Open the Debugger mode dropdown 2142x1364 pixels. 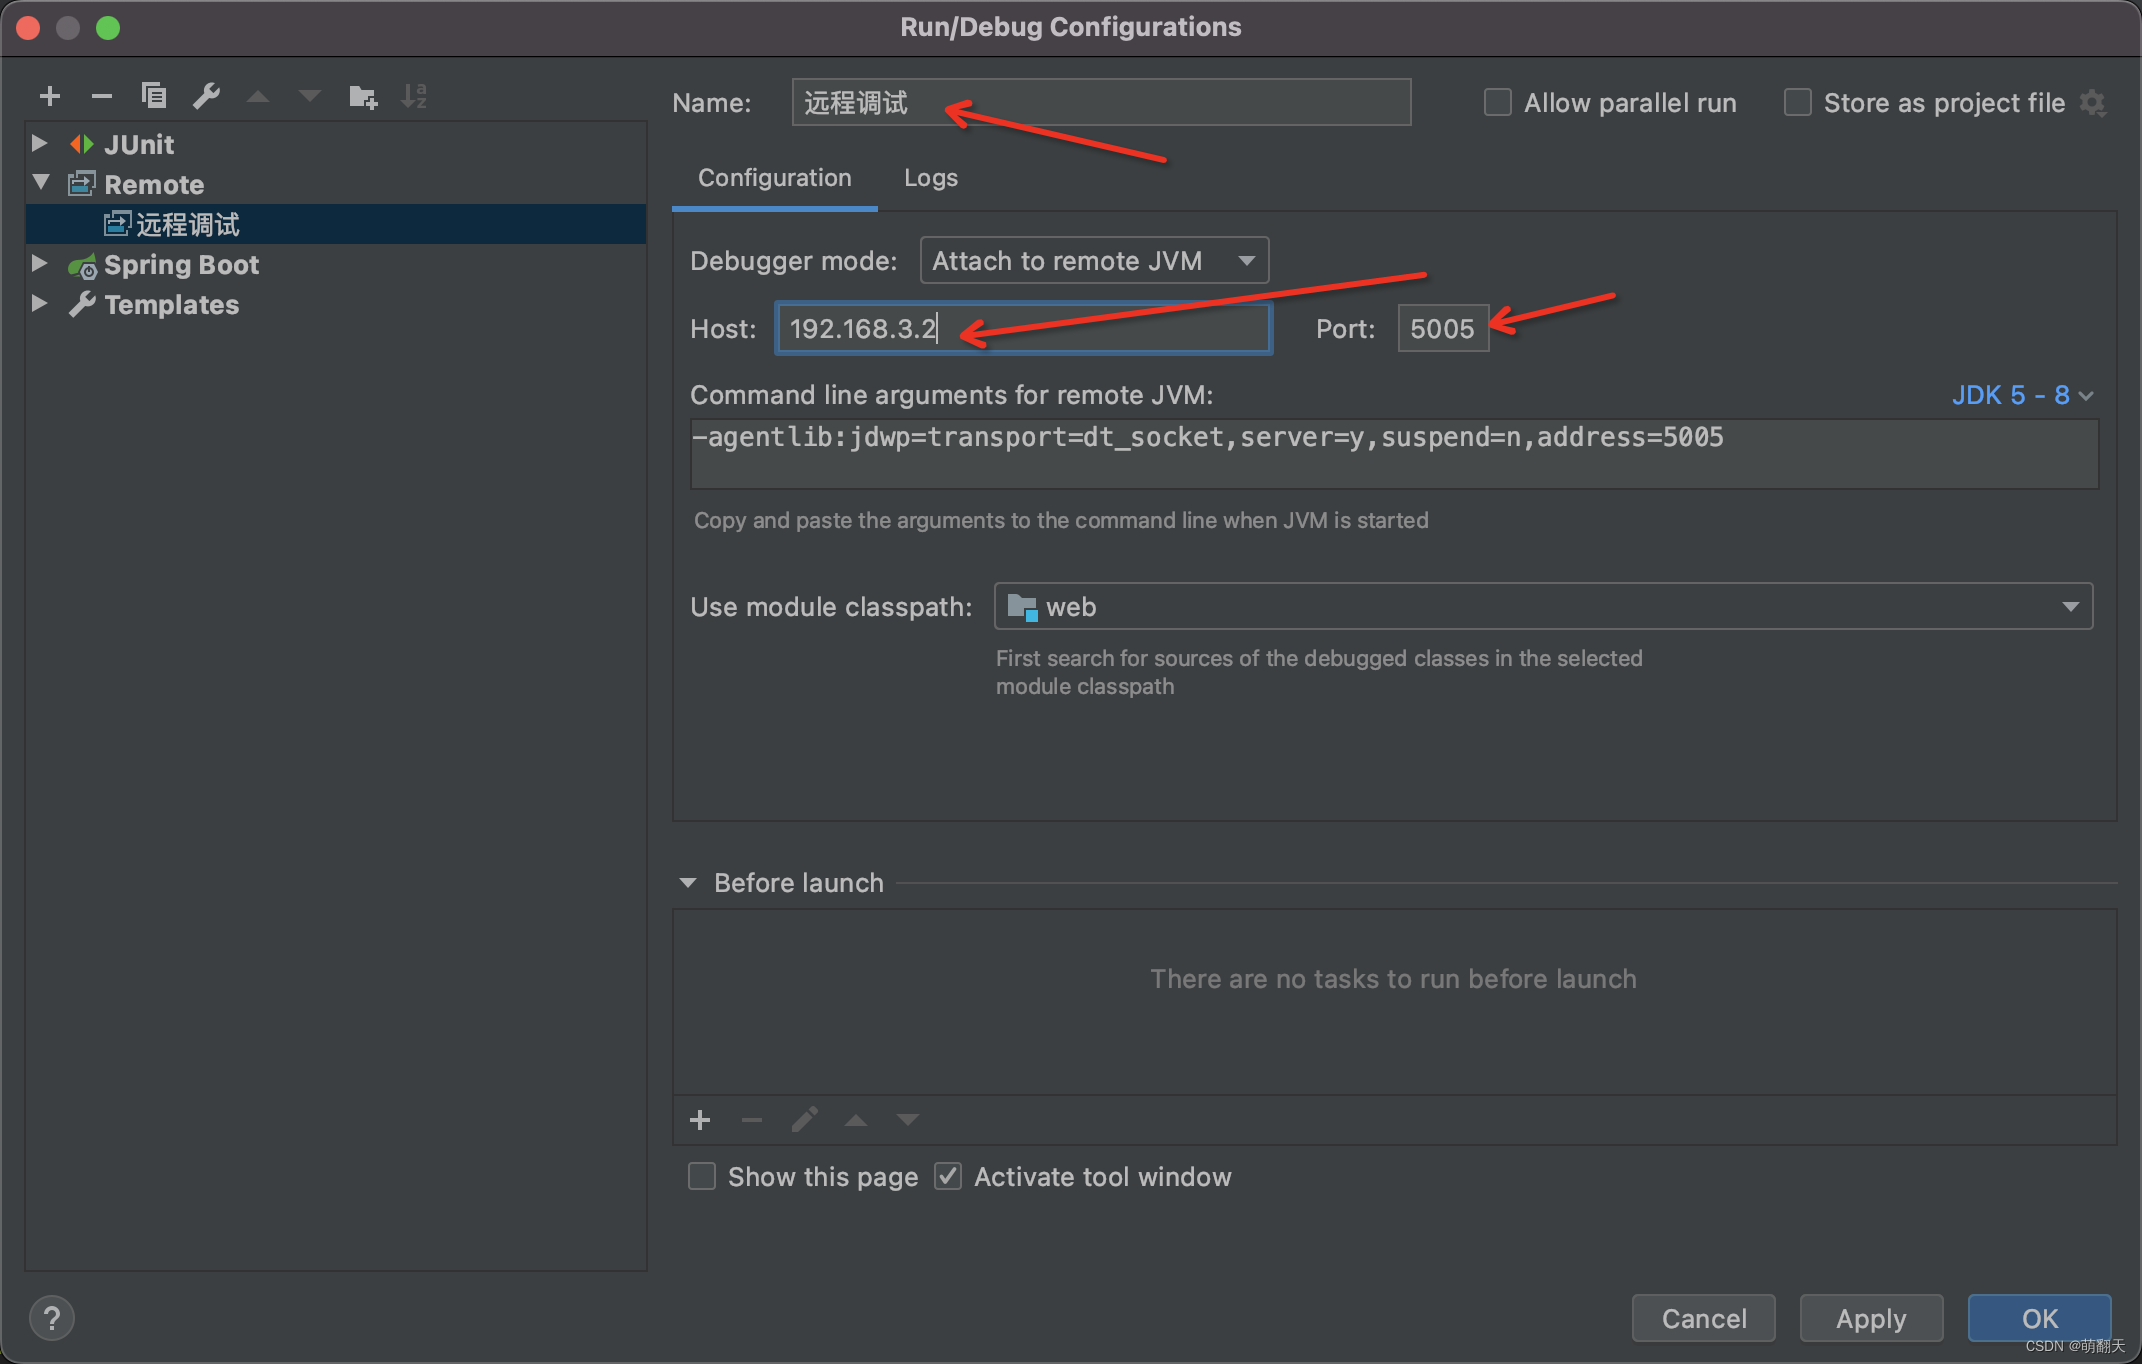(1093, 260)
